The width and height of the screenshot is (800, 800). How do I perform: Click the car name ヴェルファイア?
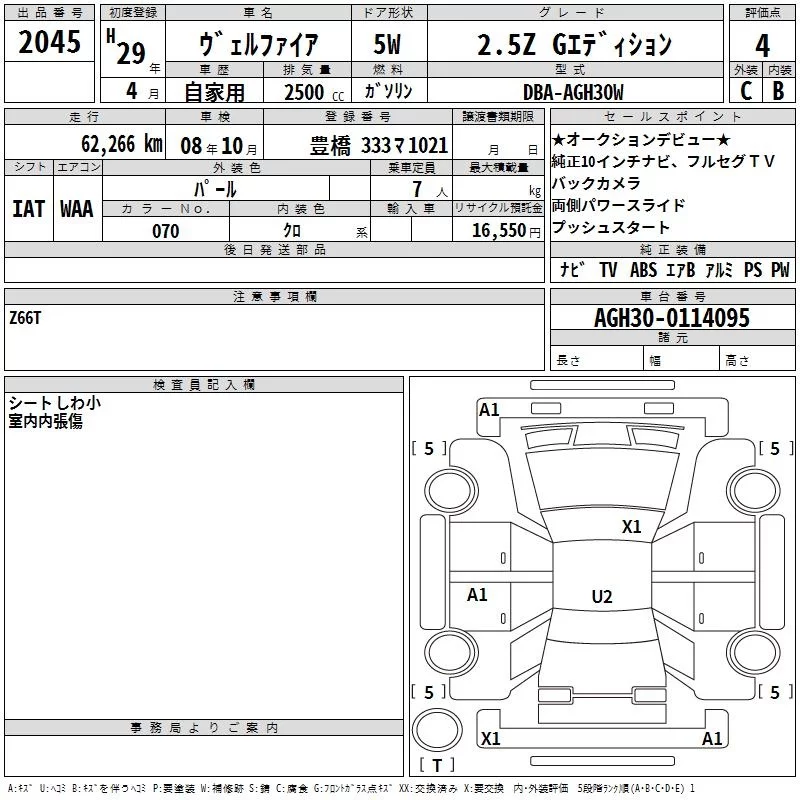259,44
